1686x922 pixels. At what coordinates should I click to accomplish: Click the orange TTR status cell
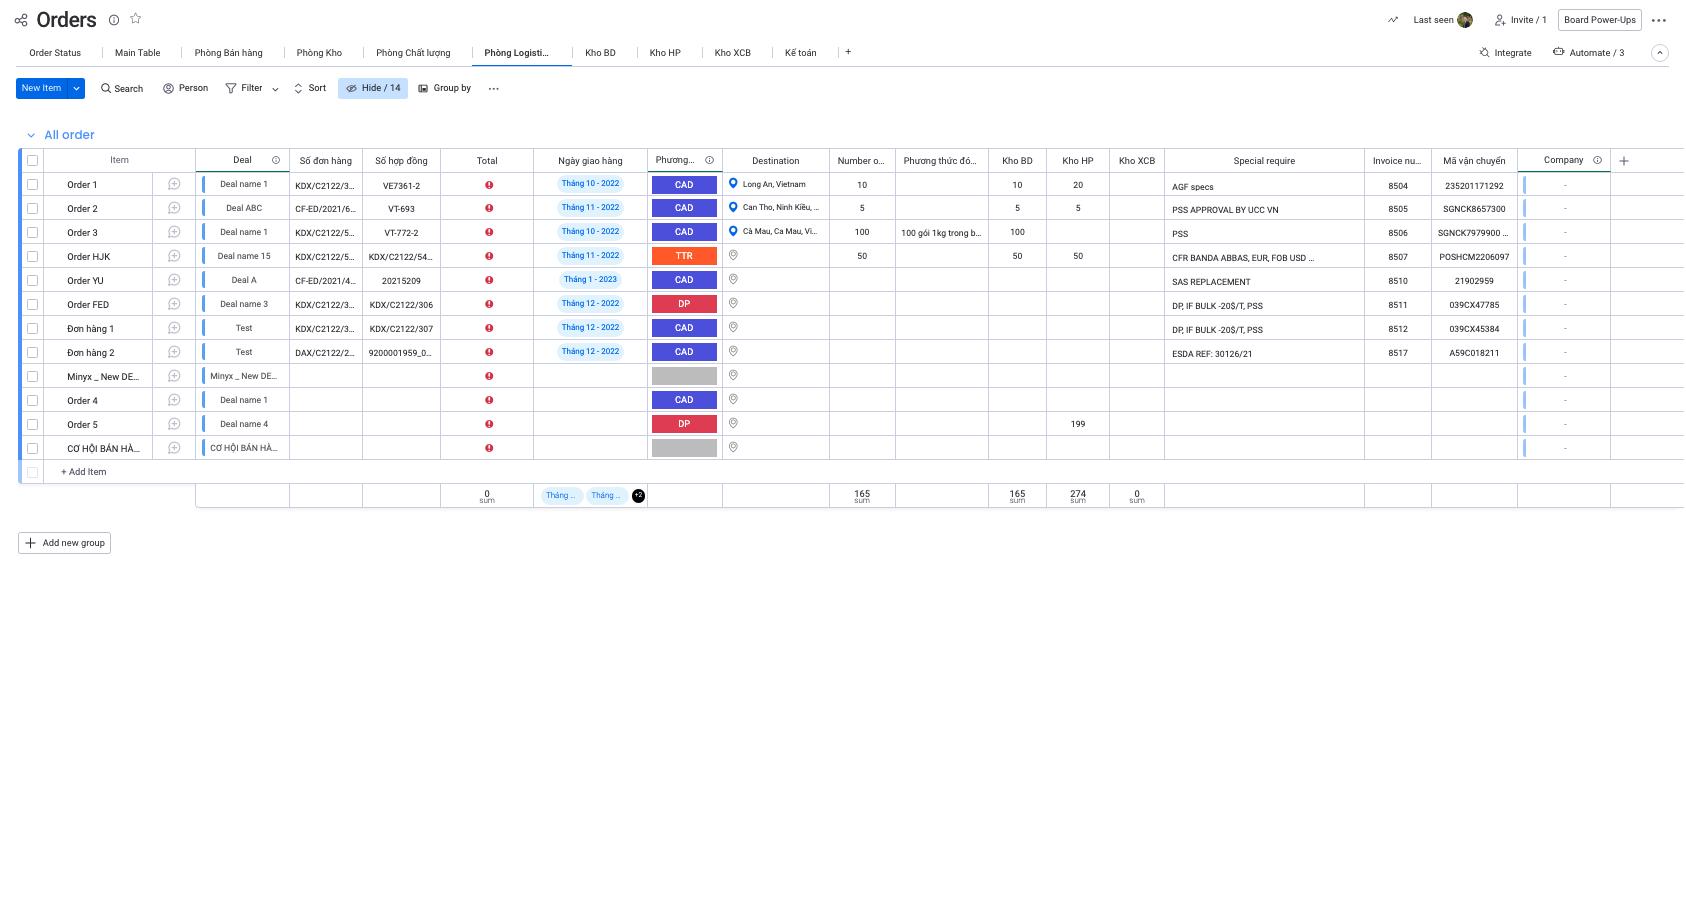[684, 256]
